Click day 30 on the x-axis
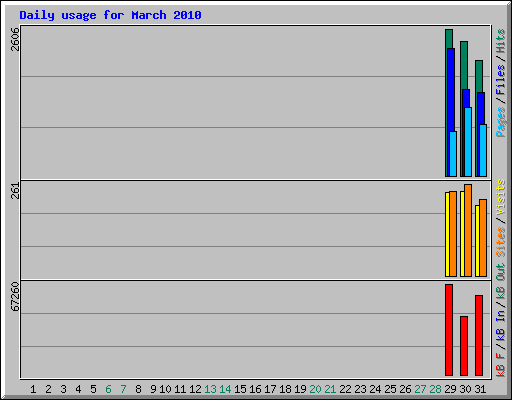The image size is (512, 400). tap(465, 389)
